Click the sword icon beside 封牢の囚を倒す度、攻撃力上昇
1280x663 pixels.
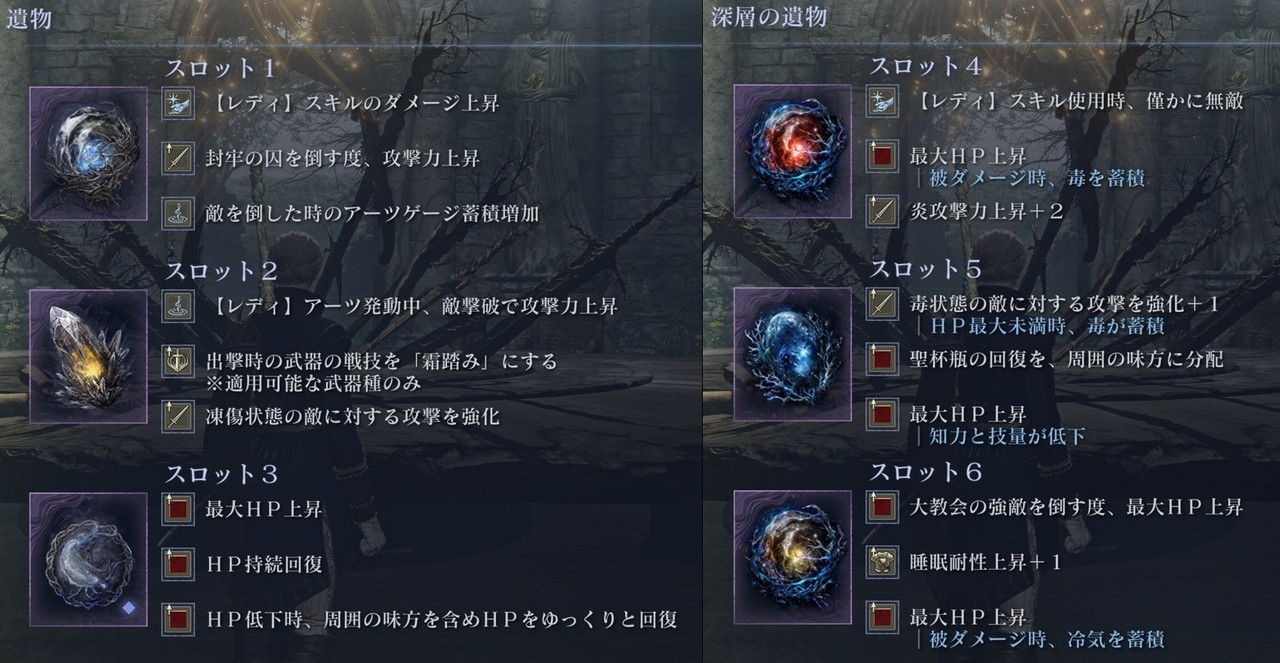point(178,158)
